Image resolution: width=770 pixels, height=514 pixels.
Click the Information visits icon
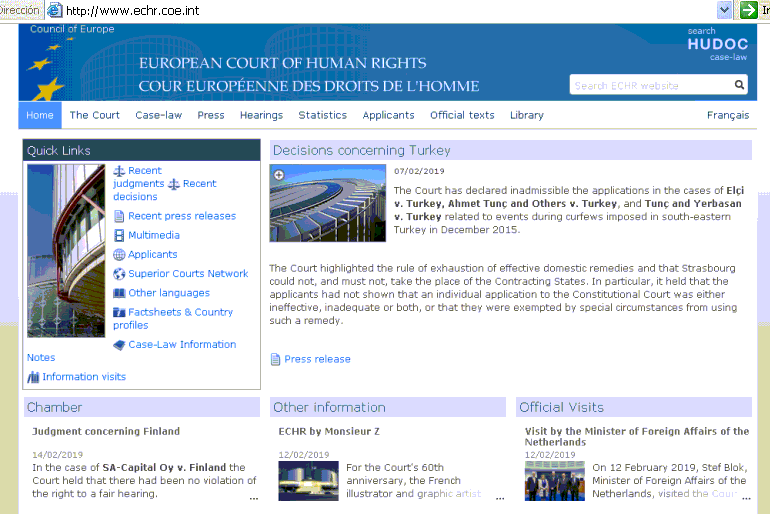pyautogui.click(x=34, y=377)
